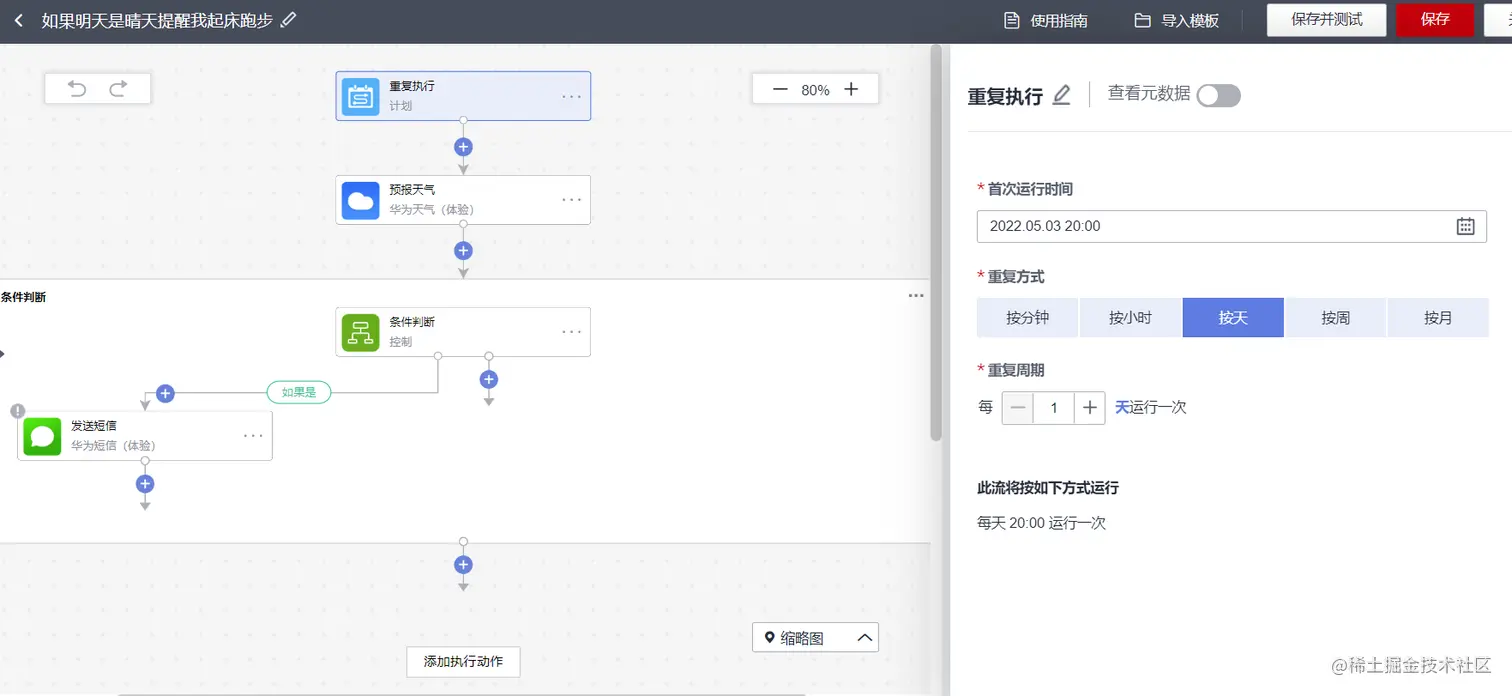The image size is (1512, 696).
Task: Select the green 条件判断 control node icon
Action: pos(361,332)
